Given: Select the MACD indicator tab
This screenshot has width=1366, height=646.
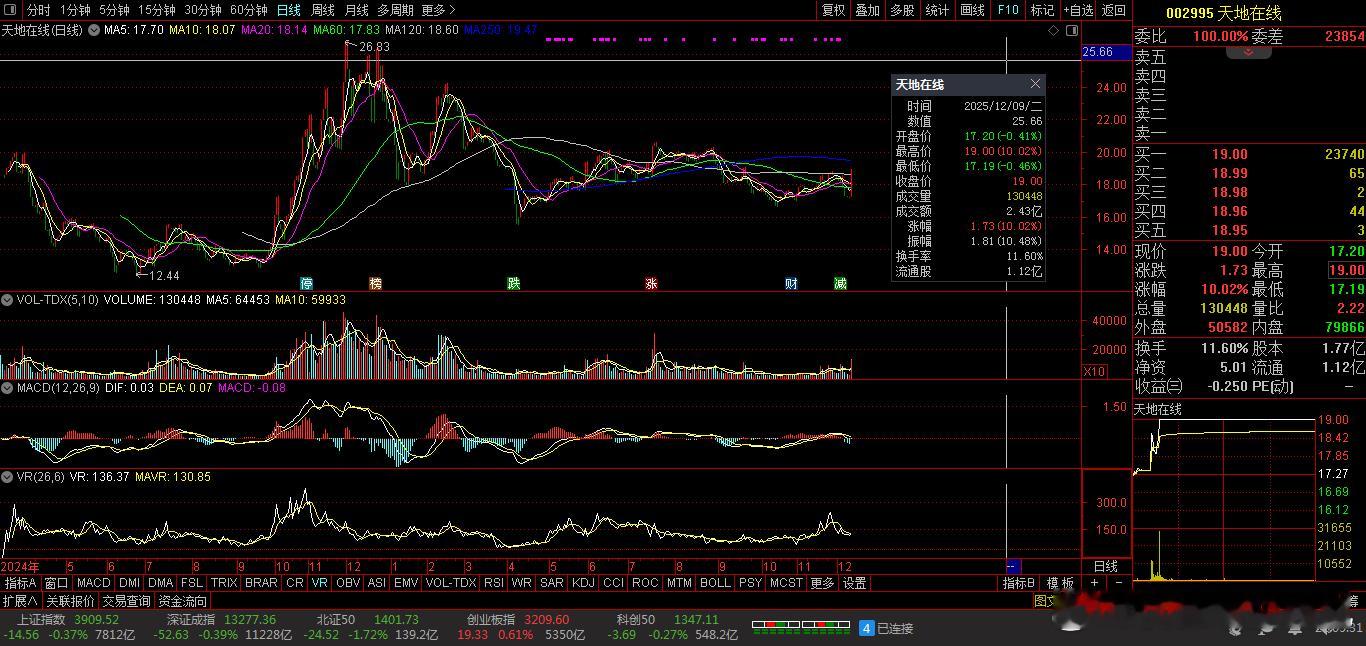Looking at the screenshot, I should (x=93, y=583).
